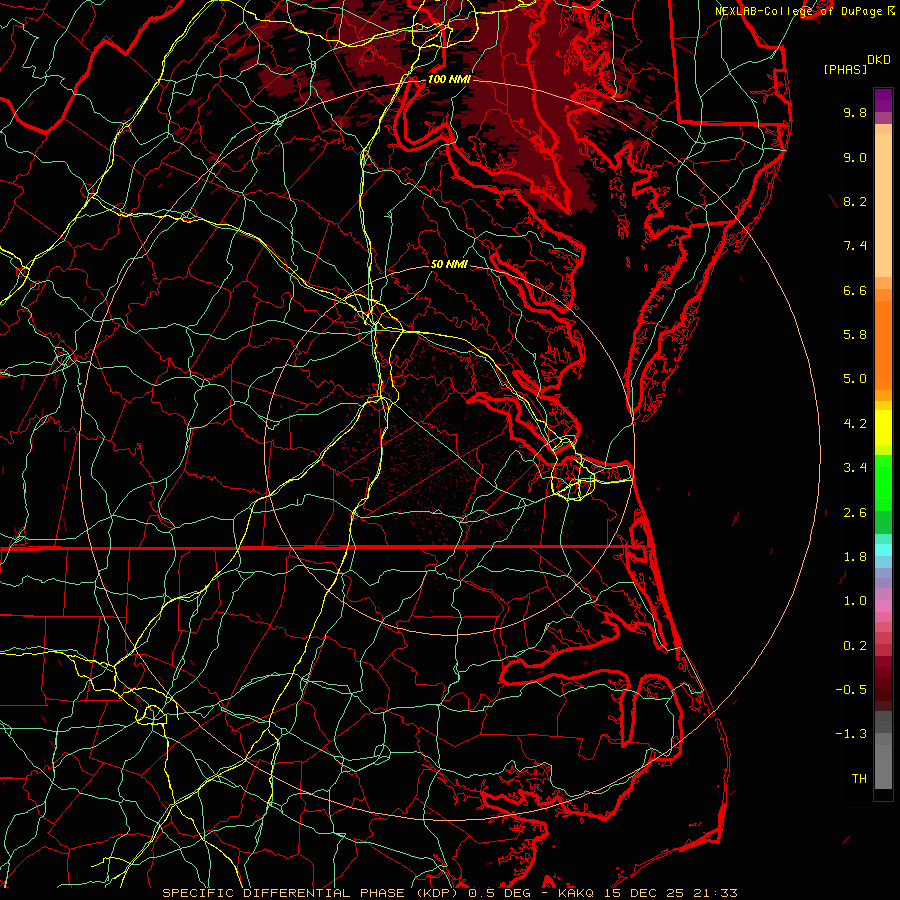
Task: Click the 2.6 scale value
Action: pos(855,513)
